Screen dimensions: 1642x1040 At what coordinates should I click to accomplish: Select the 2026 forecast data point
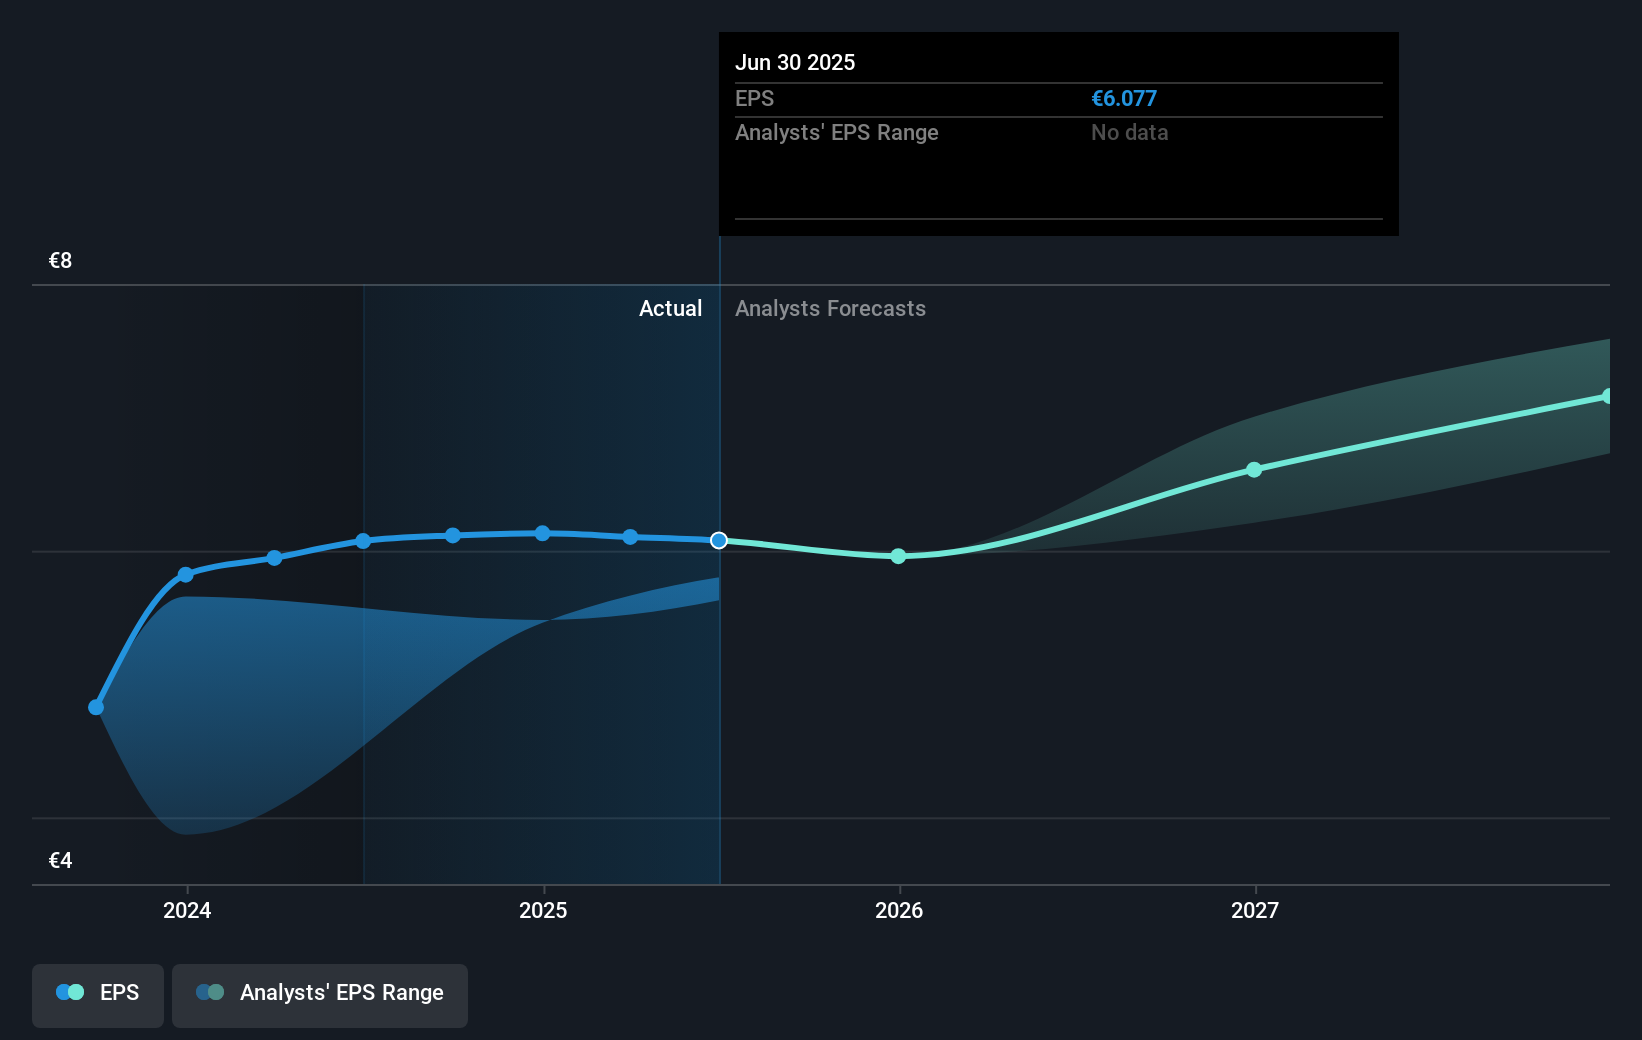(898, 557)
